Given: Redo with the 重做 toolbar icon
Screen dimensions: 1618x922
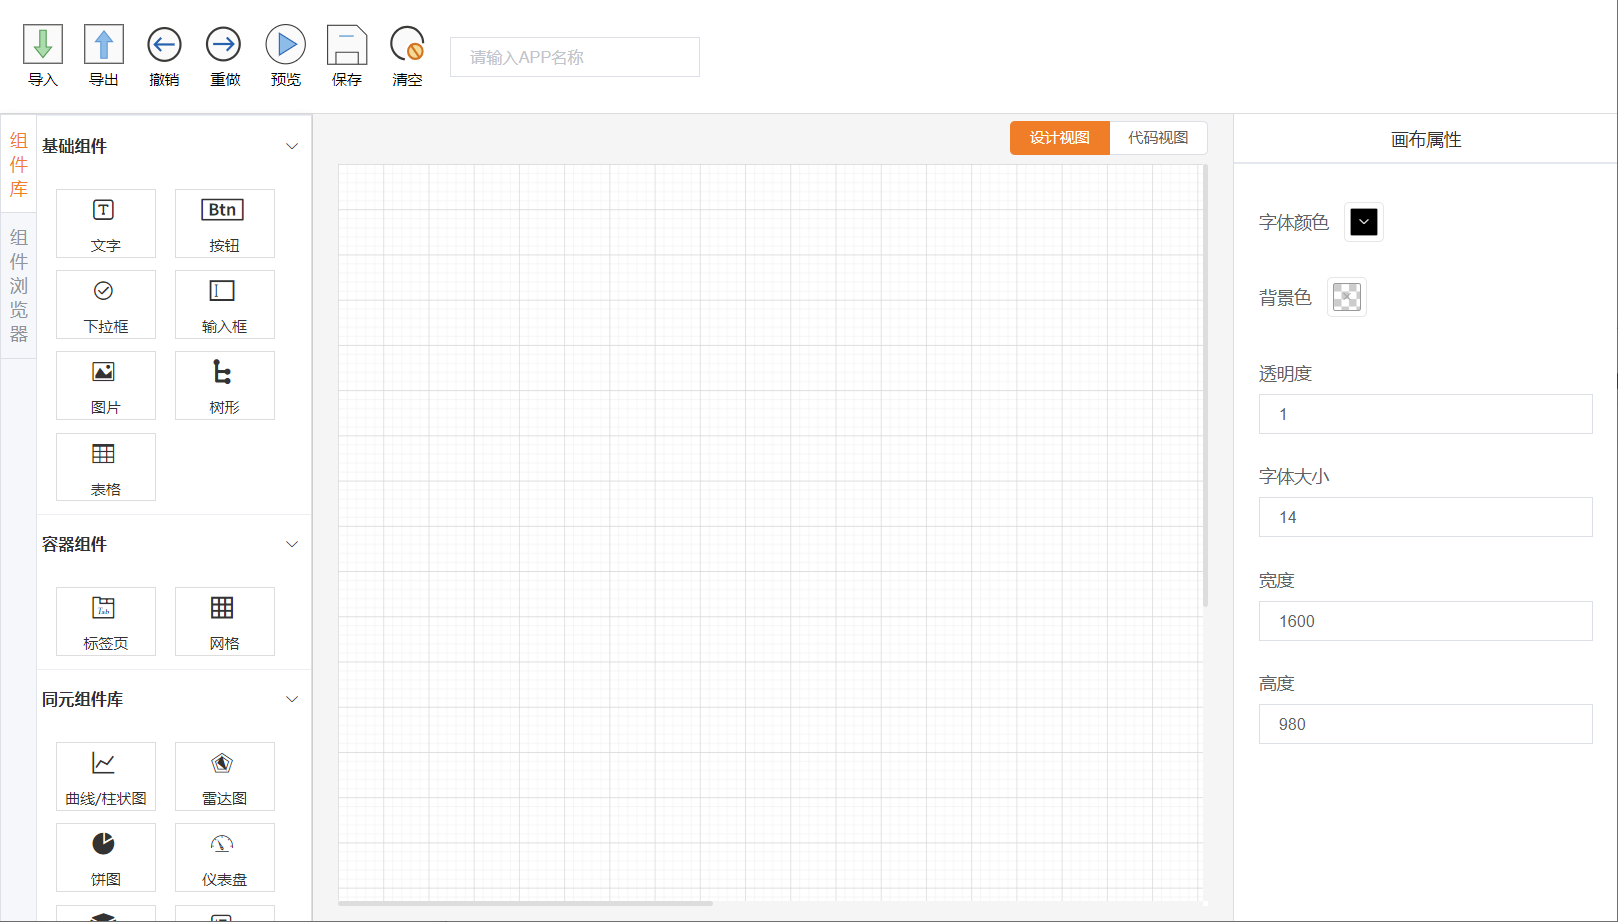Looking at the screenshot, I should [224, 45].
